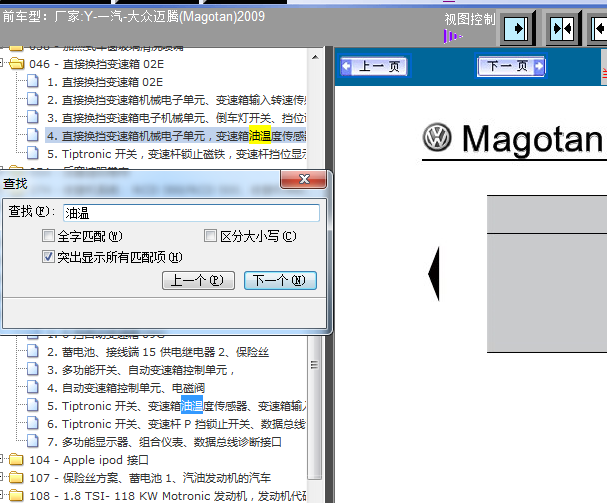The image size is (607, 503).
Task: Click page icon of 2. 变速箱输入转速 item
Action: pos(33,99)
